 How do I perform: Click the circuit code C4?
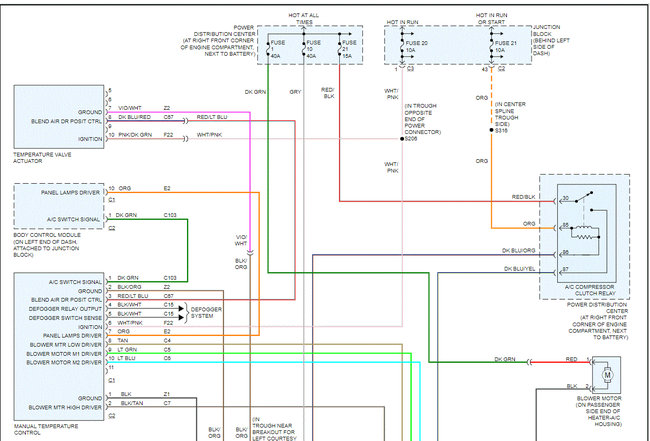[167, 341]
